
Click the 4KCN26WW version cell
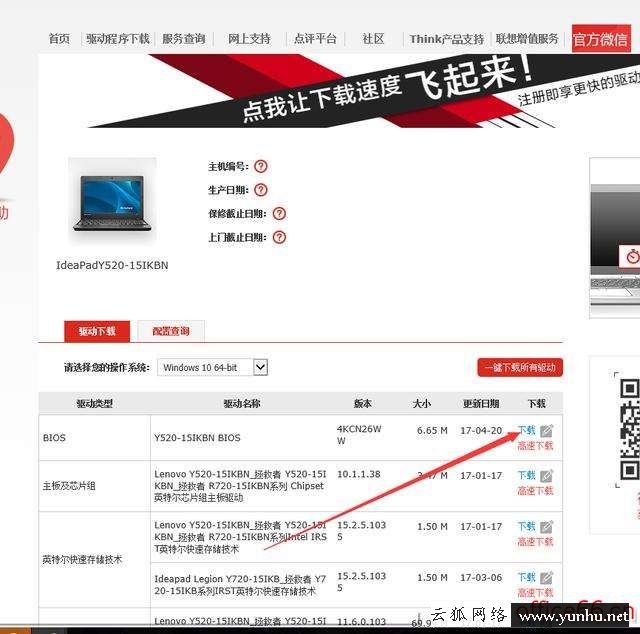(x=359, y=435)
